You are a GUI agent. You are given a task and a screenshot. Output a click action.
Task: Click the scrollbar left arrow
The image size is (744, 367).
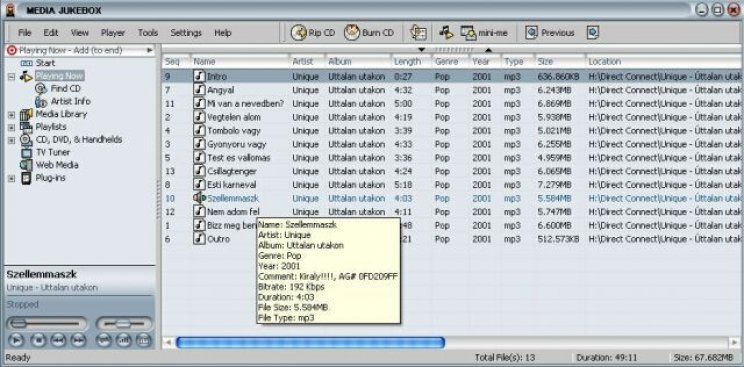[x=167, y=342]
